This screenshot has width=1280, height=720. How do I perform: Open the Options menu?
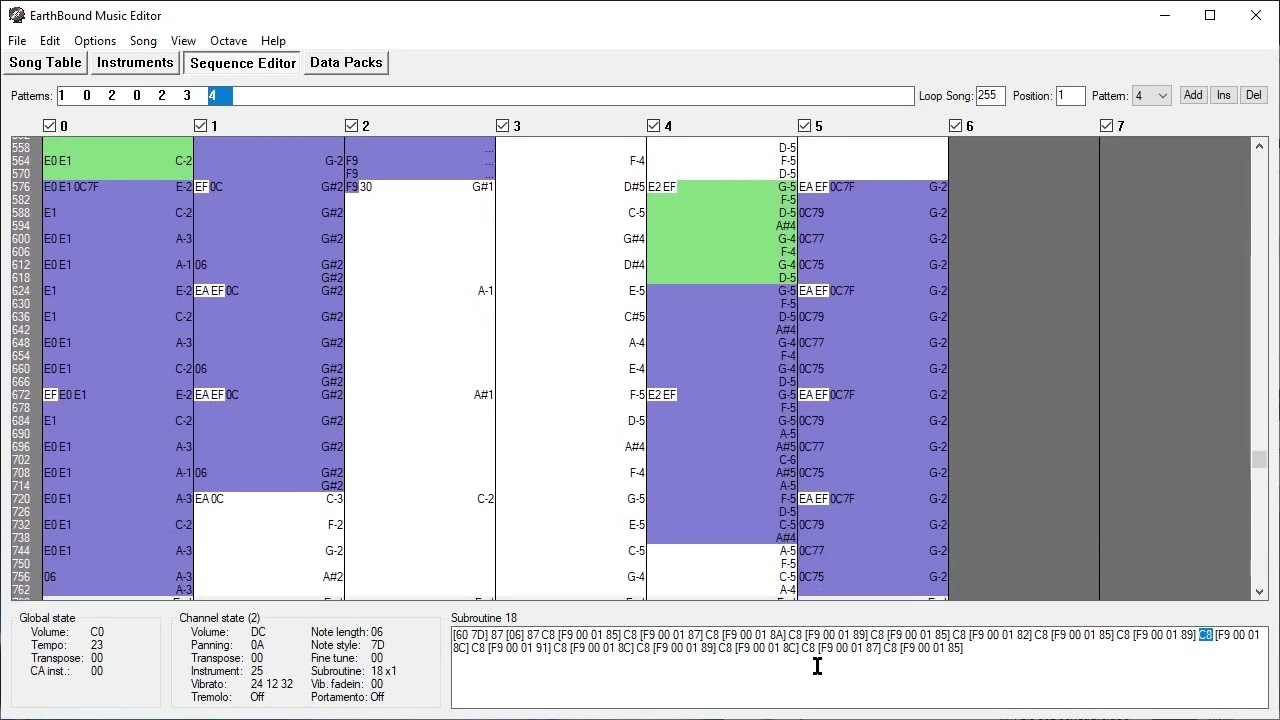point(95,41)
